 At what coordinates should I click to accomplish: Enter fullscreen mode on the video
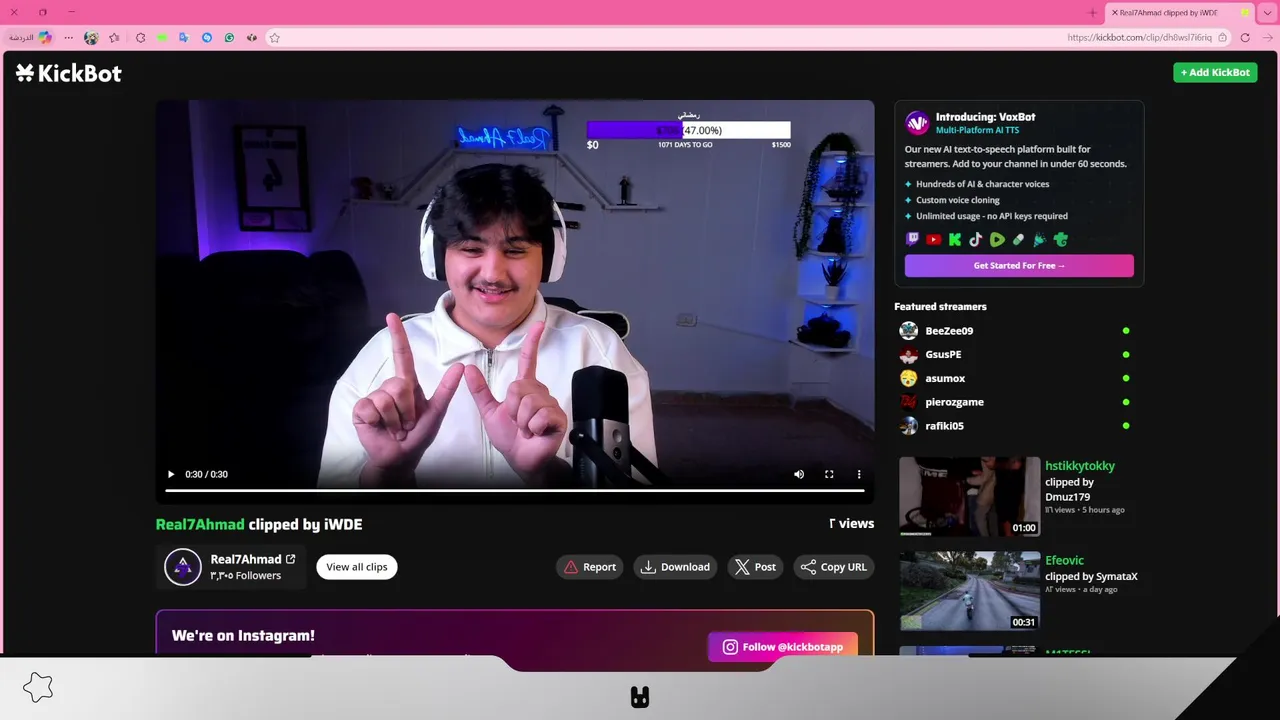(x=829, y=474)
